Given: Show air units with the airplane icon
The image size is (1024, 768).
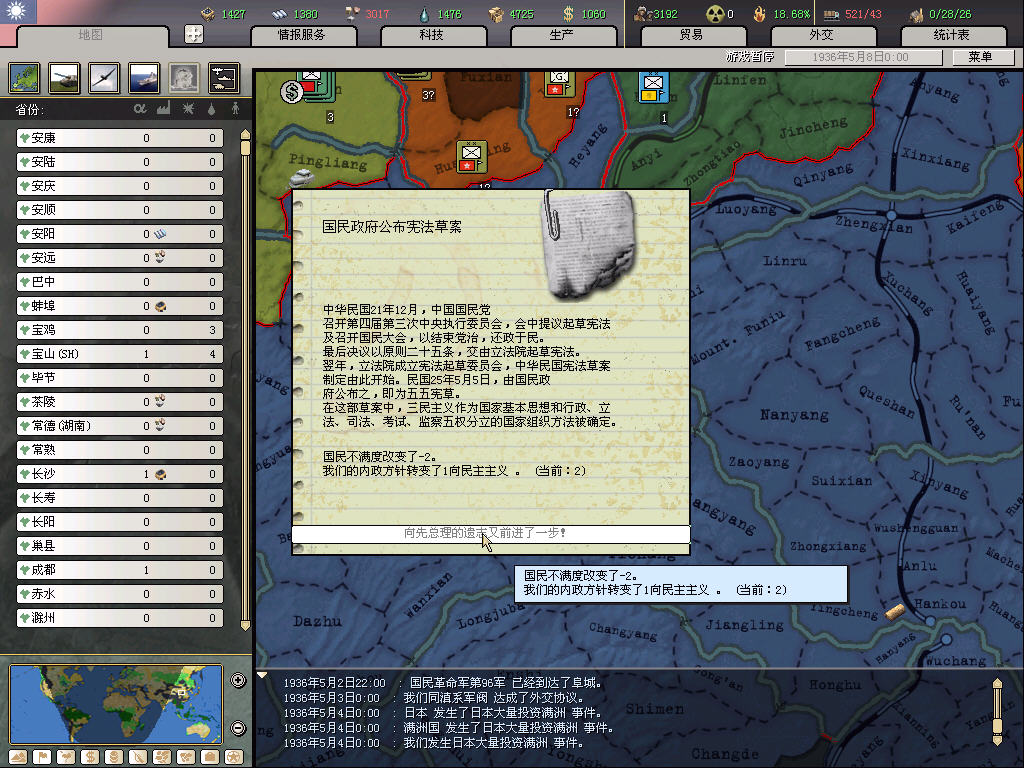Looking at the screenshot, I should coord(104,78).
